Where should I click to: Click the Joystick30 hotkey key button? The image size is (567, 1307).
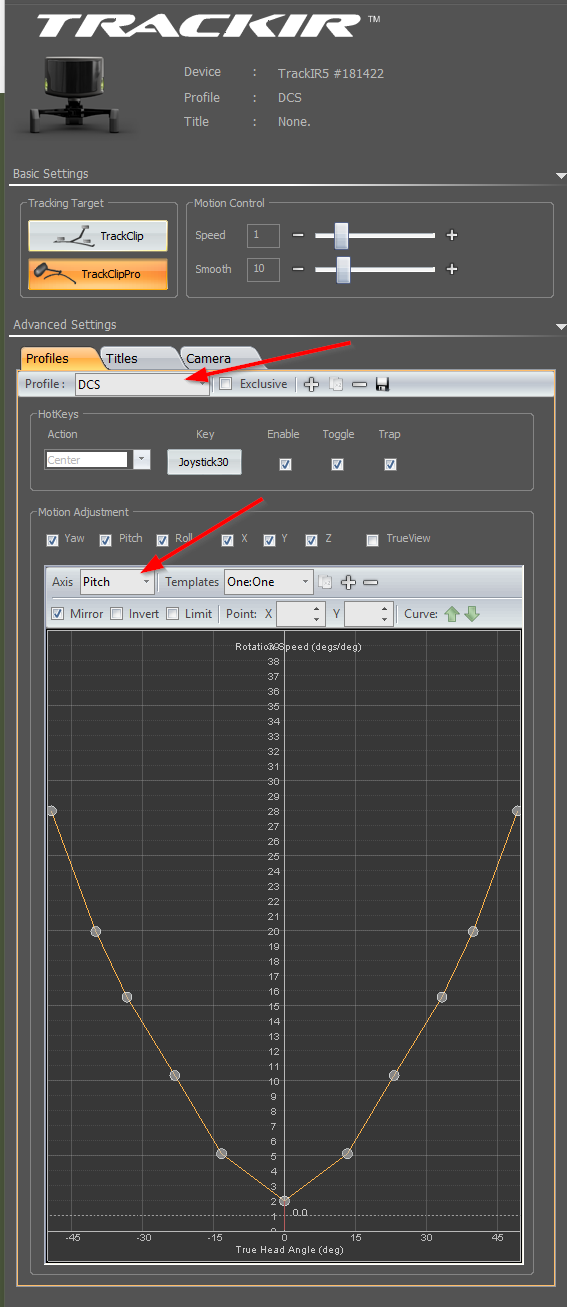click(x=204, y=462)
